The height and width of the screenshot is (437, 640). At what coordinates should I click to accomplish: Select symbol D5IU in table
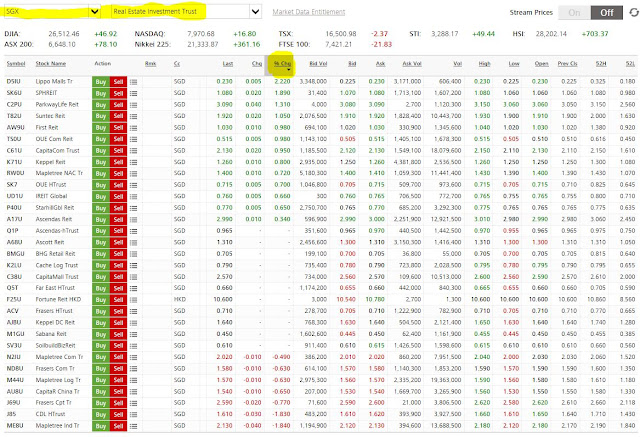13,82
